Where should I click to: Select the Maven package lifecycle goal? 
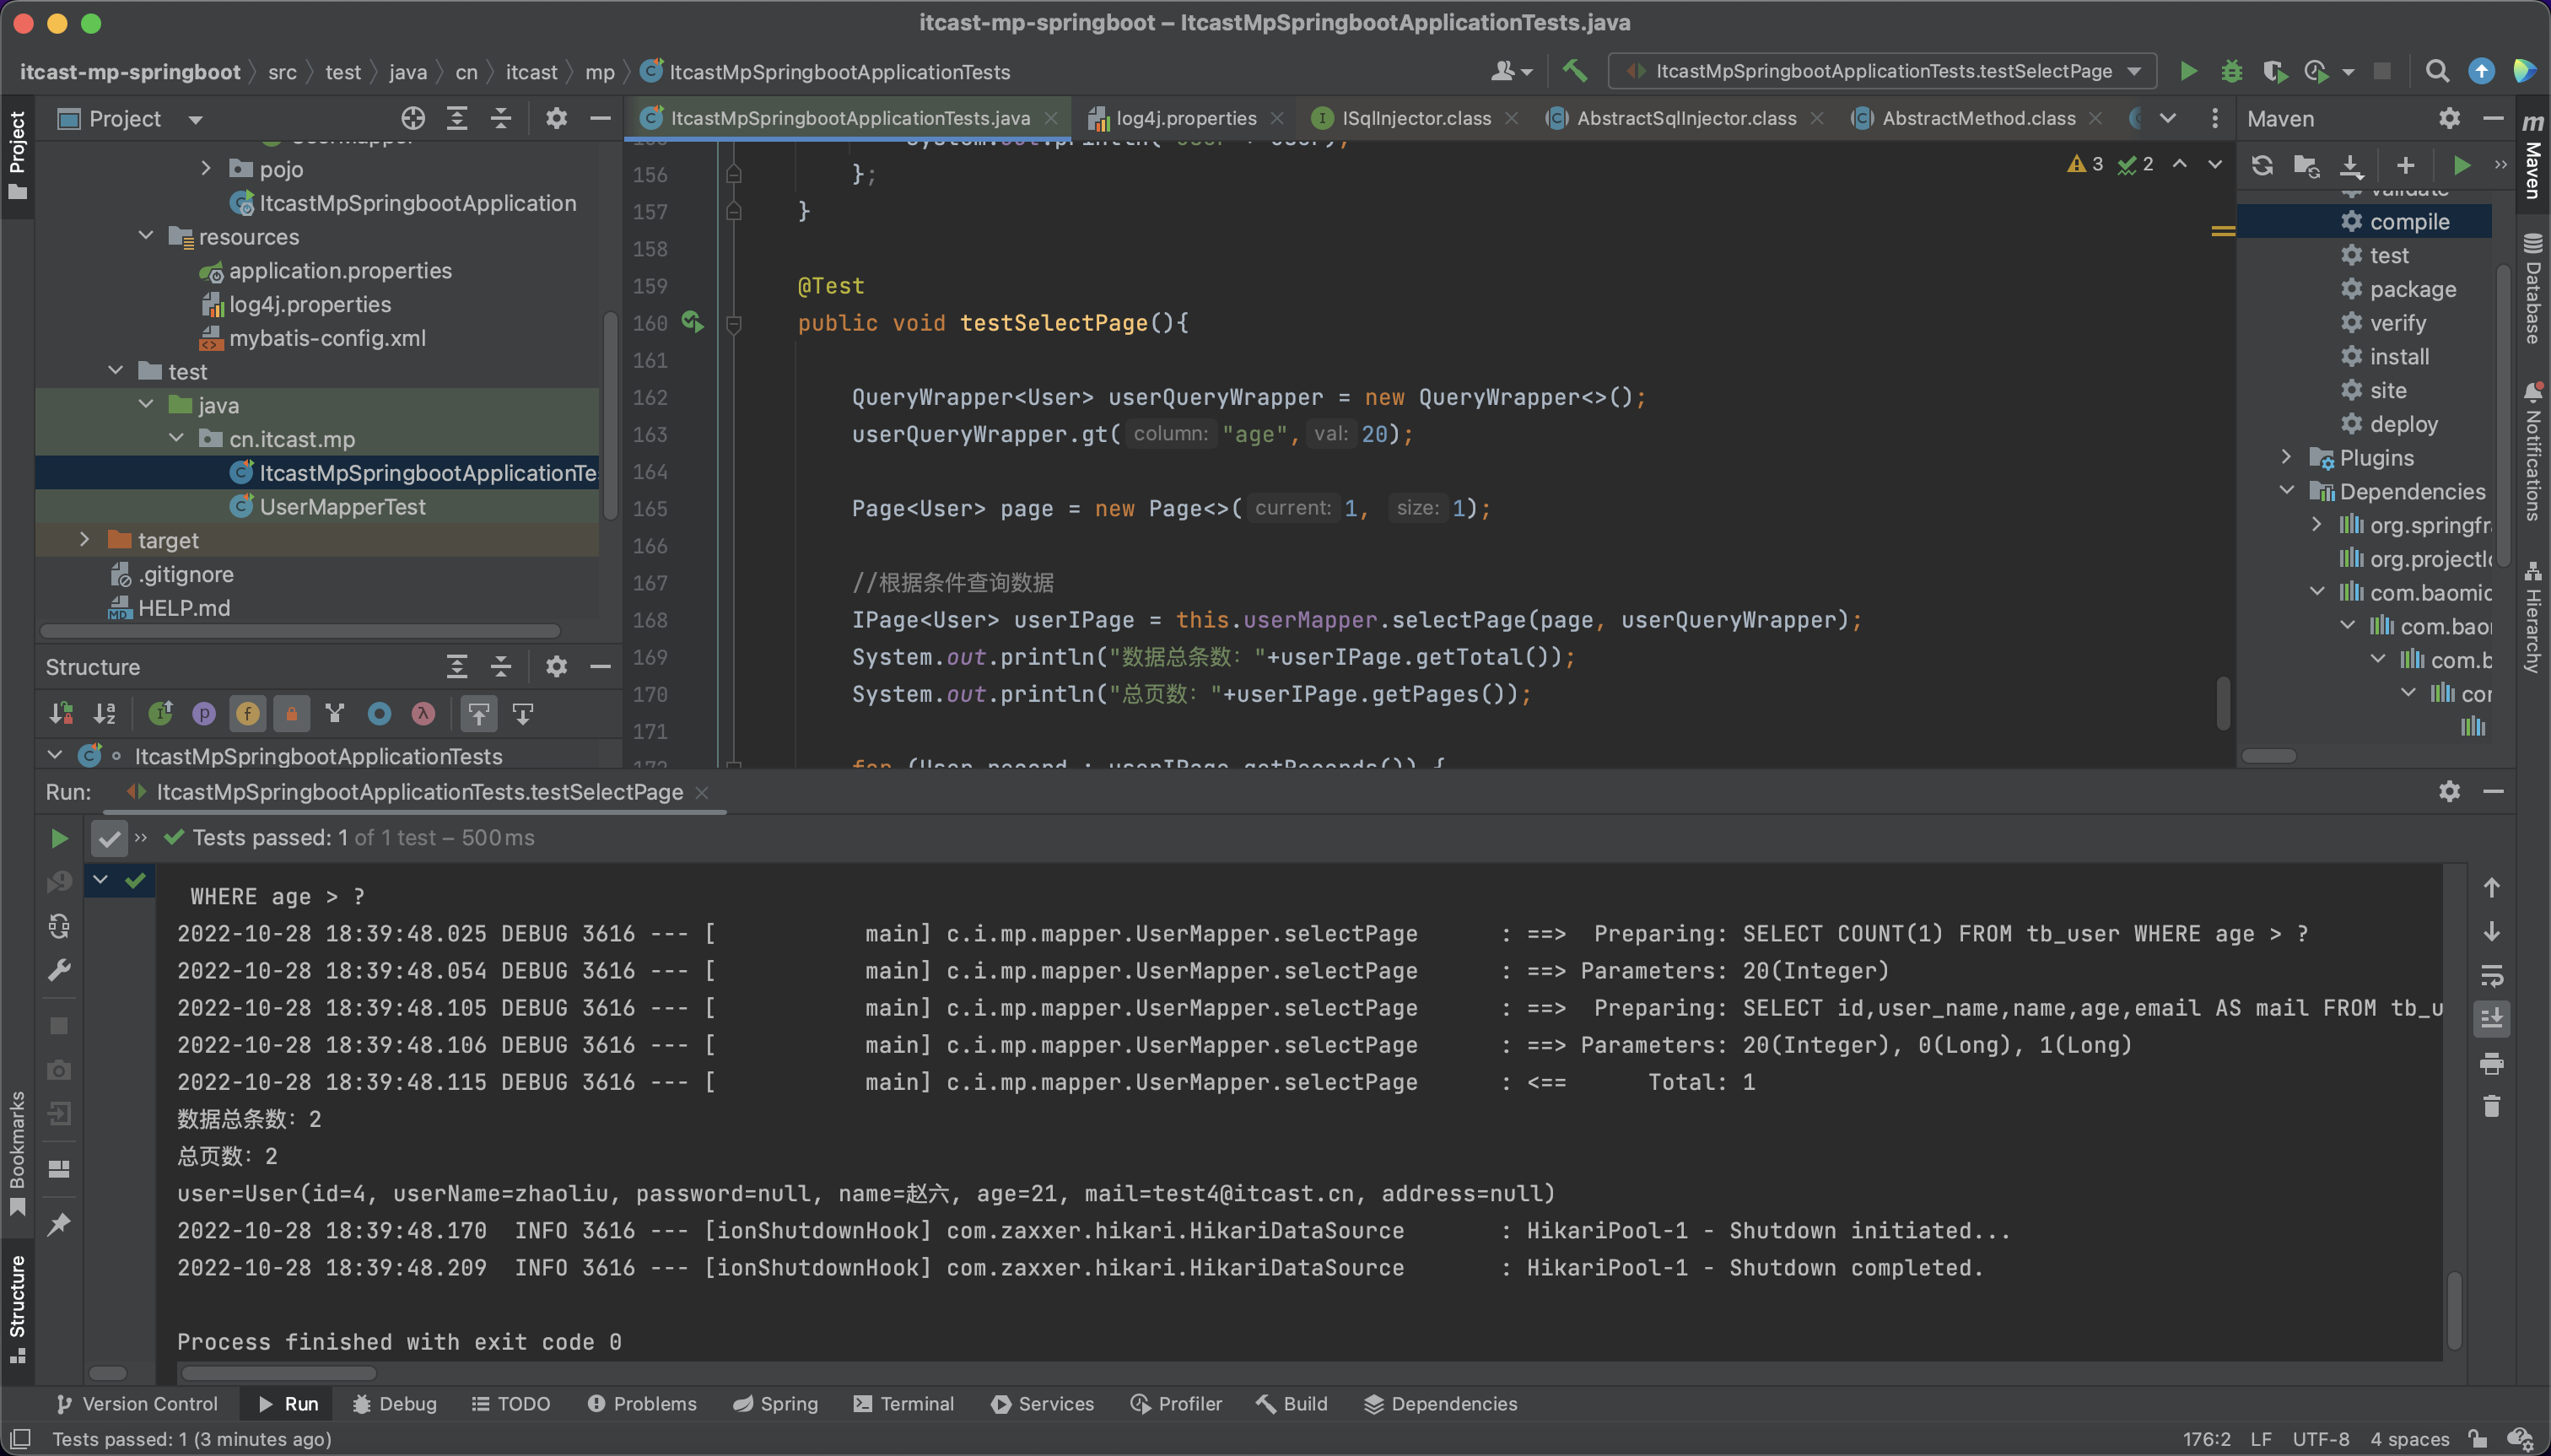(x=2412, y=289)
